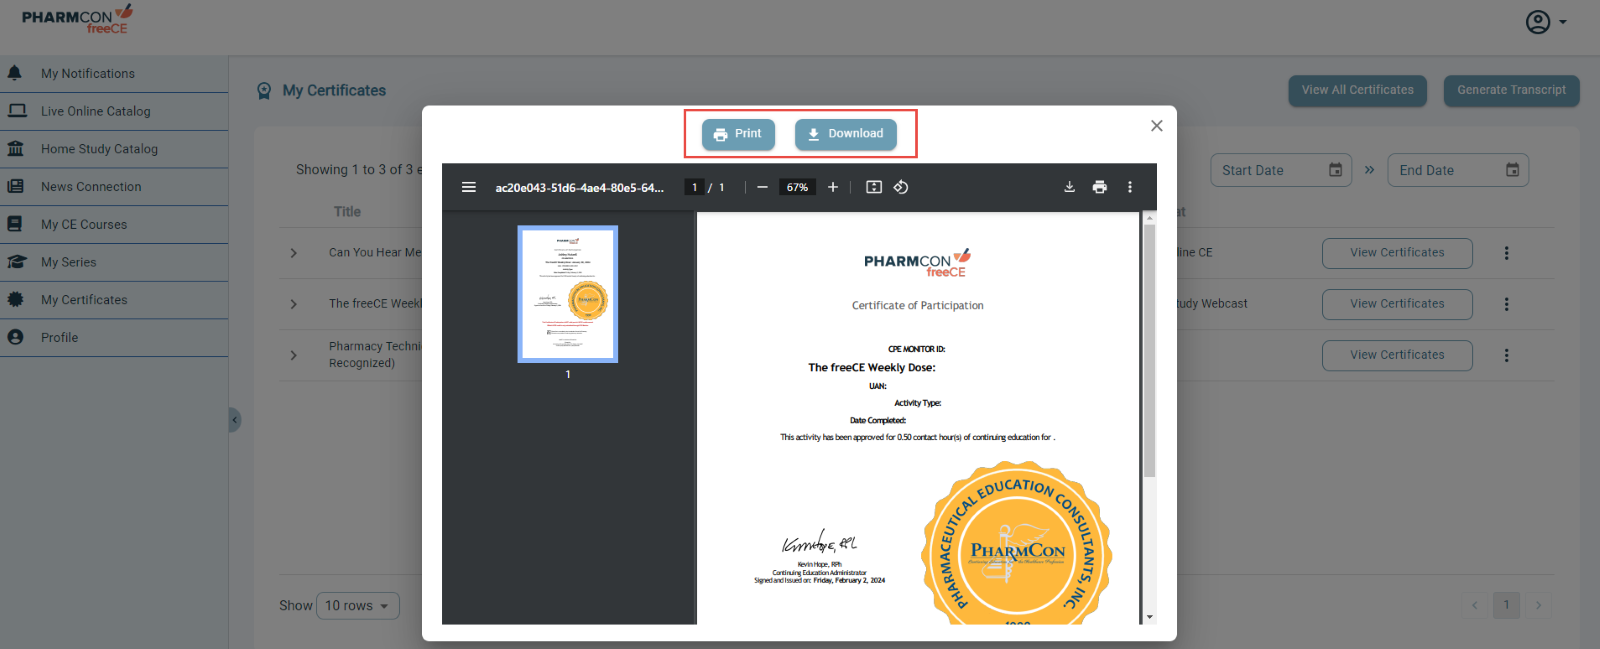Zoom out the PDF with the minus icon
1600x649 pixels.
tap(762, 187)
